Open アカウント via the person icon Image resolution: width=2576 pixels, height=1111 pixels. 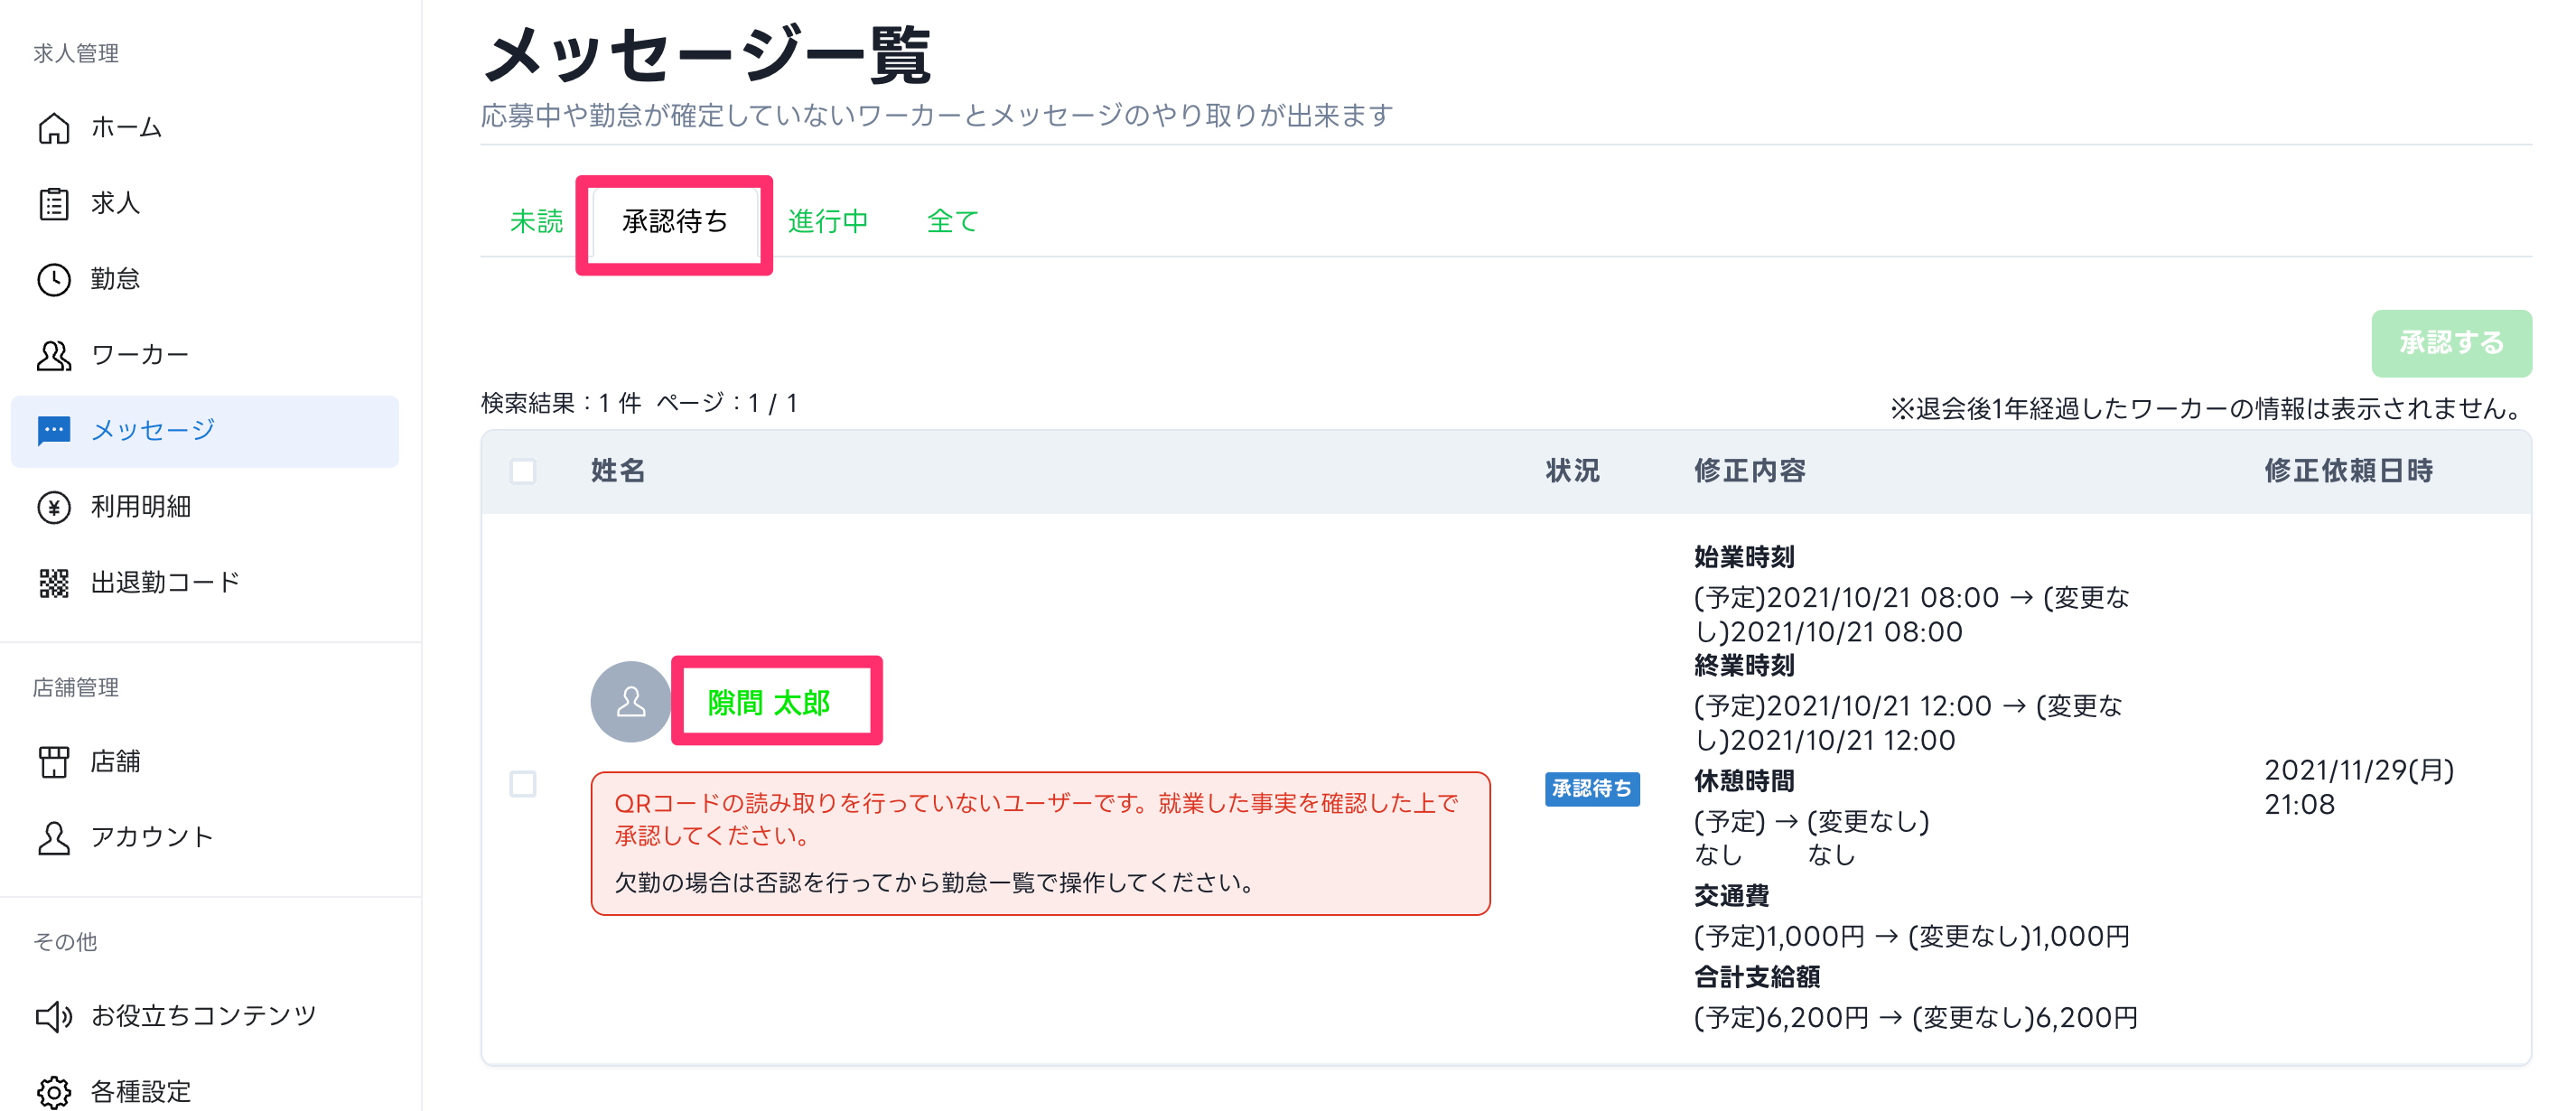coord(55,838)
